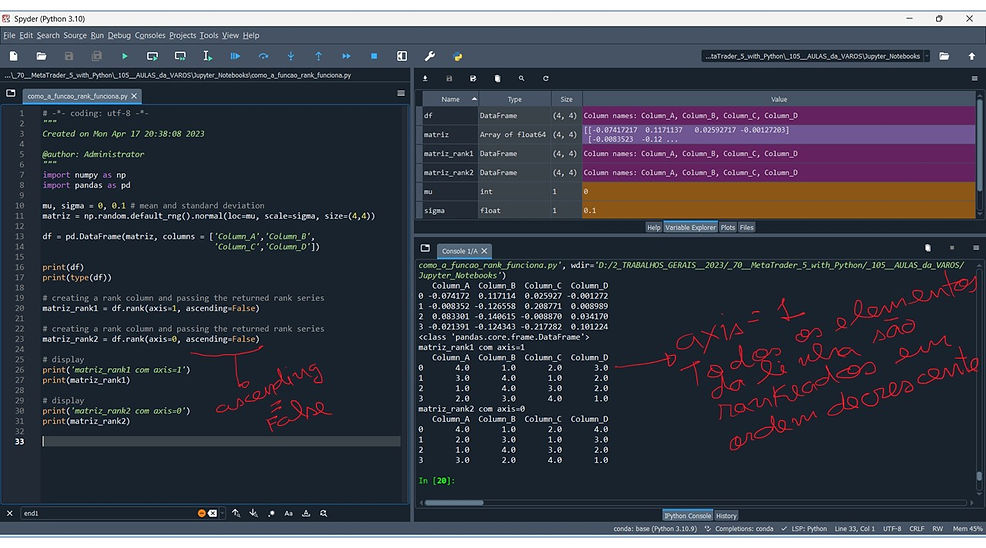Remove all variables icon

(497, 79)
